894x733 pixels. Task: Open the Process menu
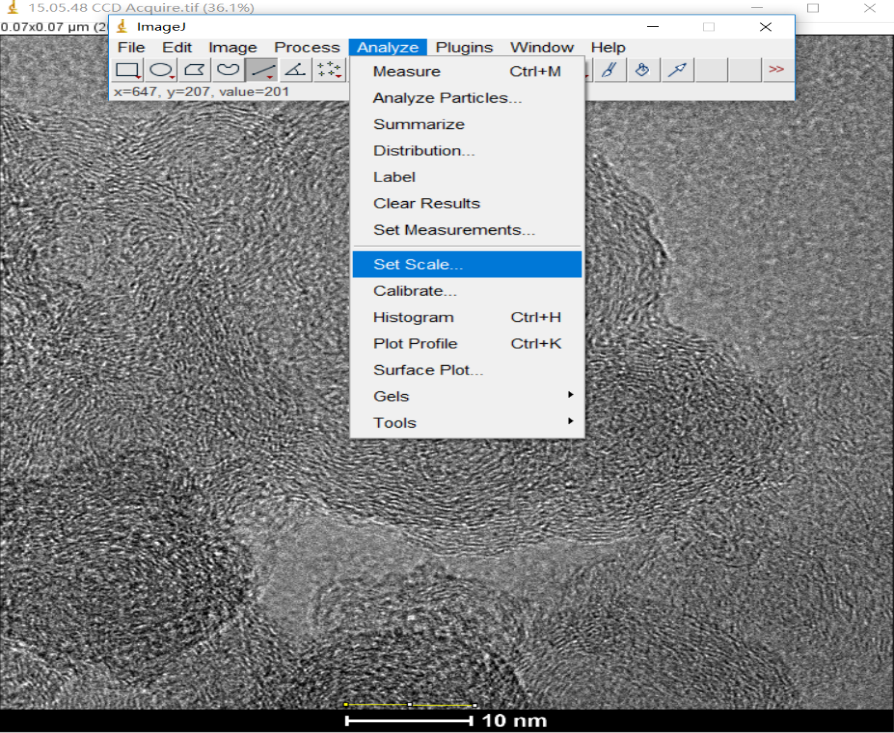pos(307,47)
